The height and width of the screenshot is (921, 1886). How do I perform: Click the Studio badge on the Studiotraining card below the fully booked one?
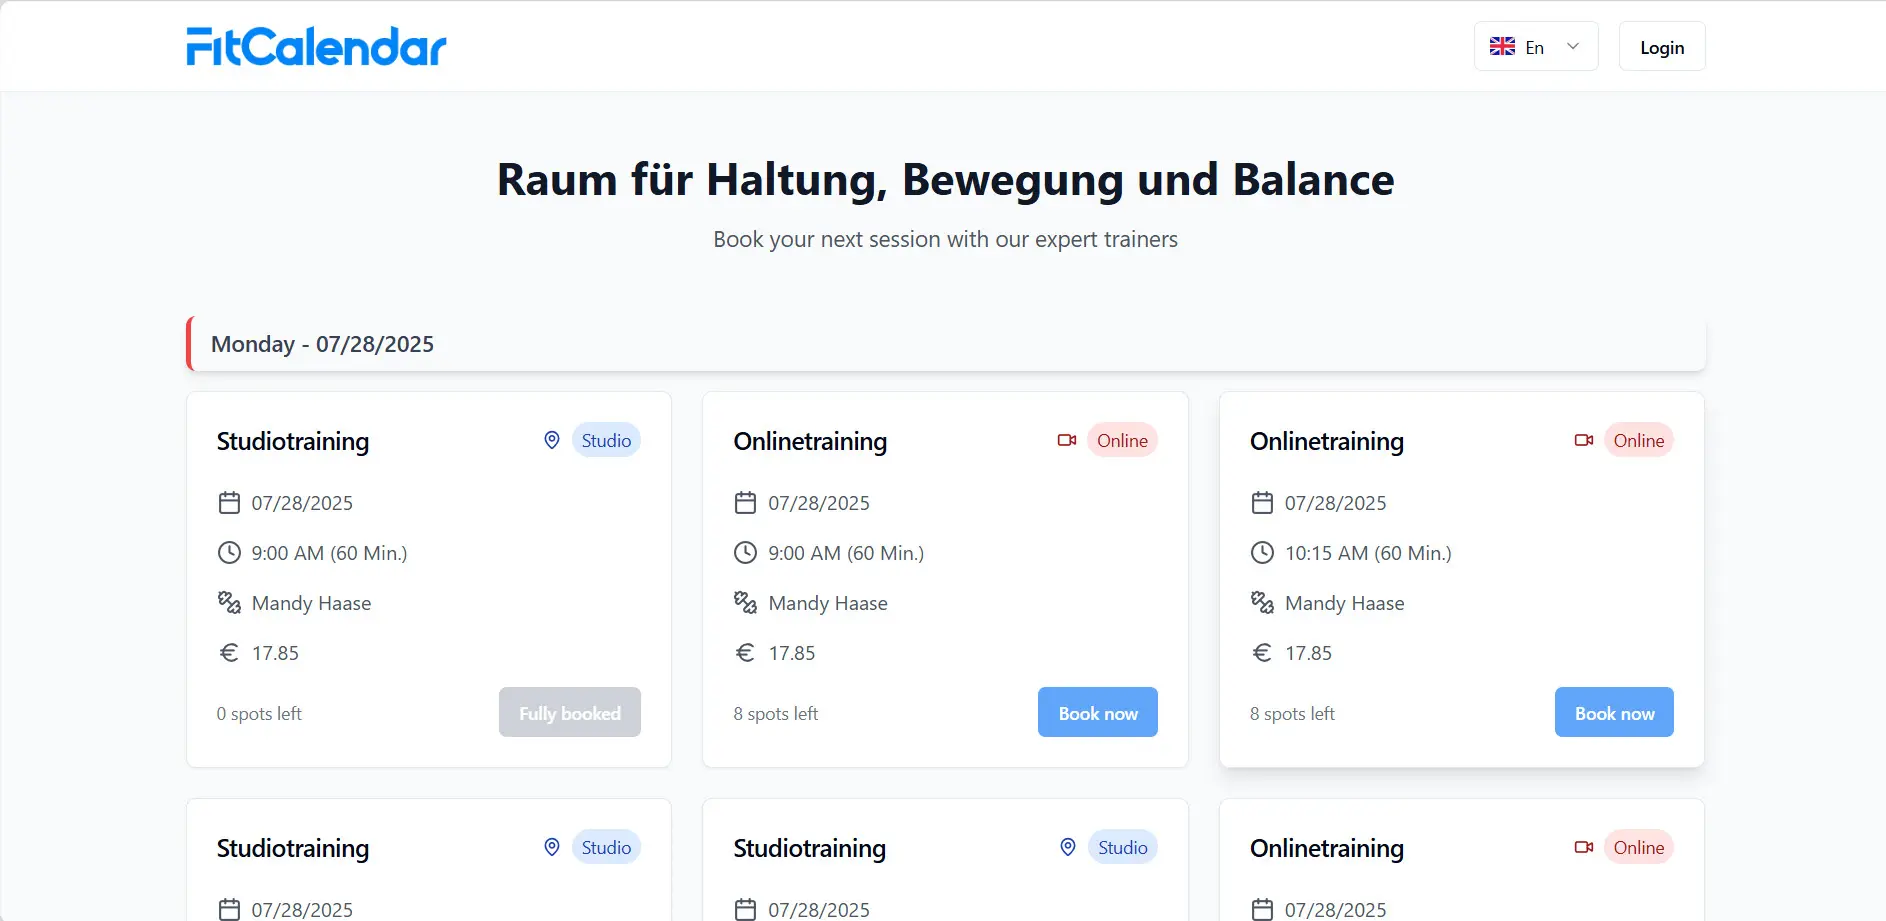tap(606, 847)
